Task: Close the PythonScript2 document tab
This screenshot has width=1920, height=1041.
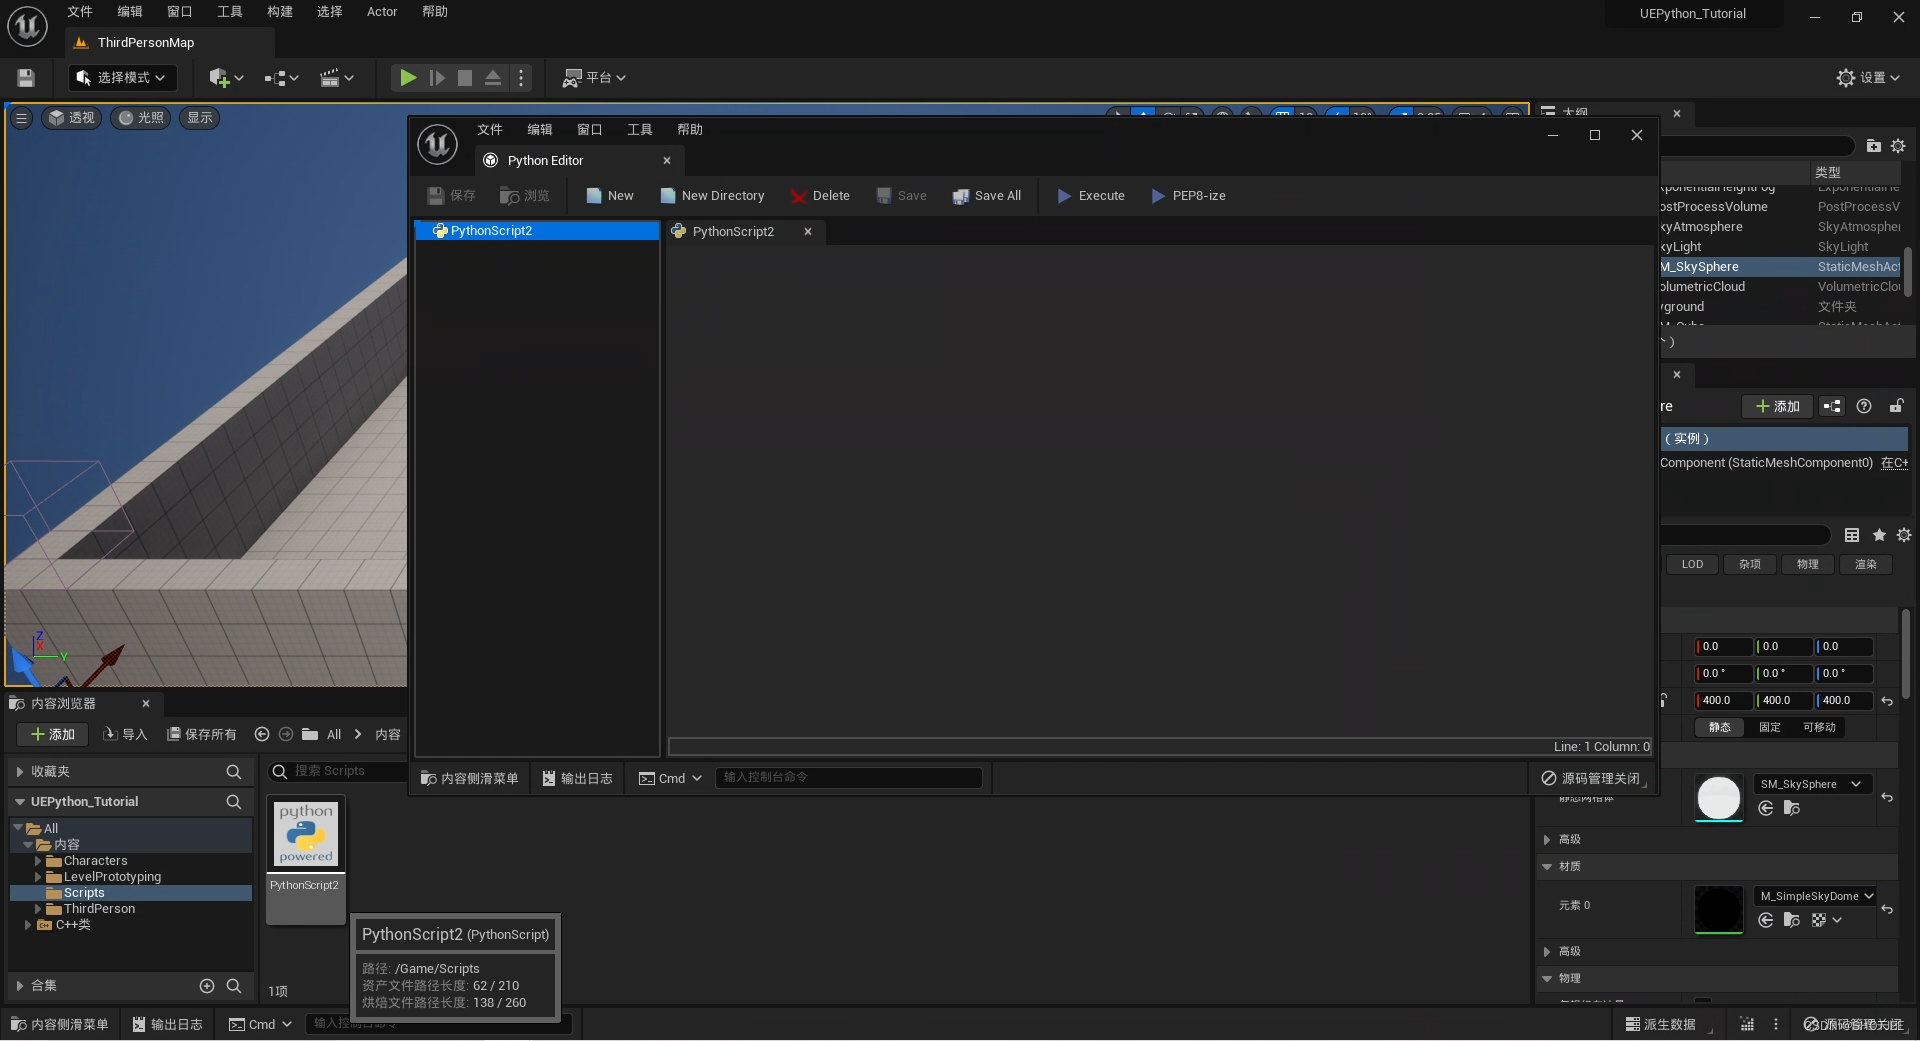Action: [808, 232]
